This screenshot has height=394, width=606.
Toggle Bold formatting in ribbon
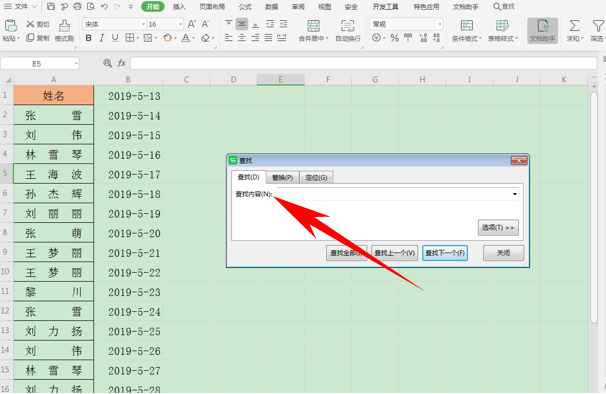89,38
